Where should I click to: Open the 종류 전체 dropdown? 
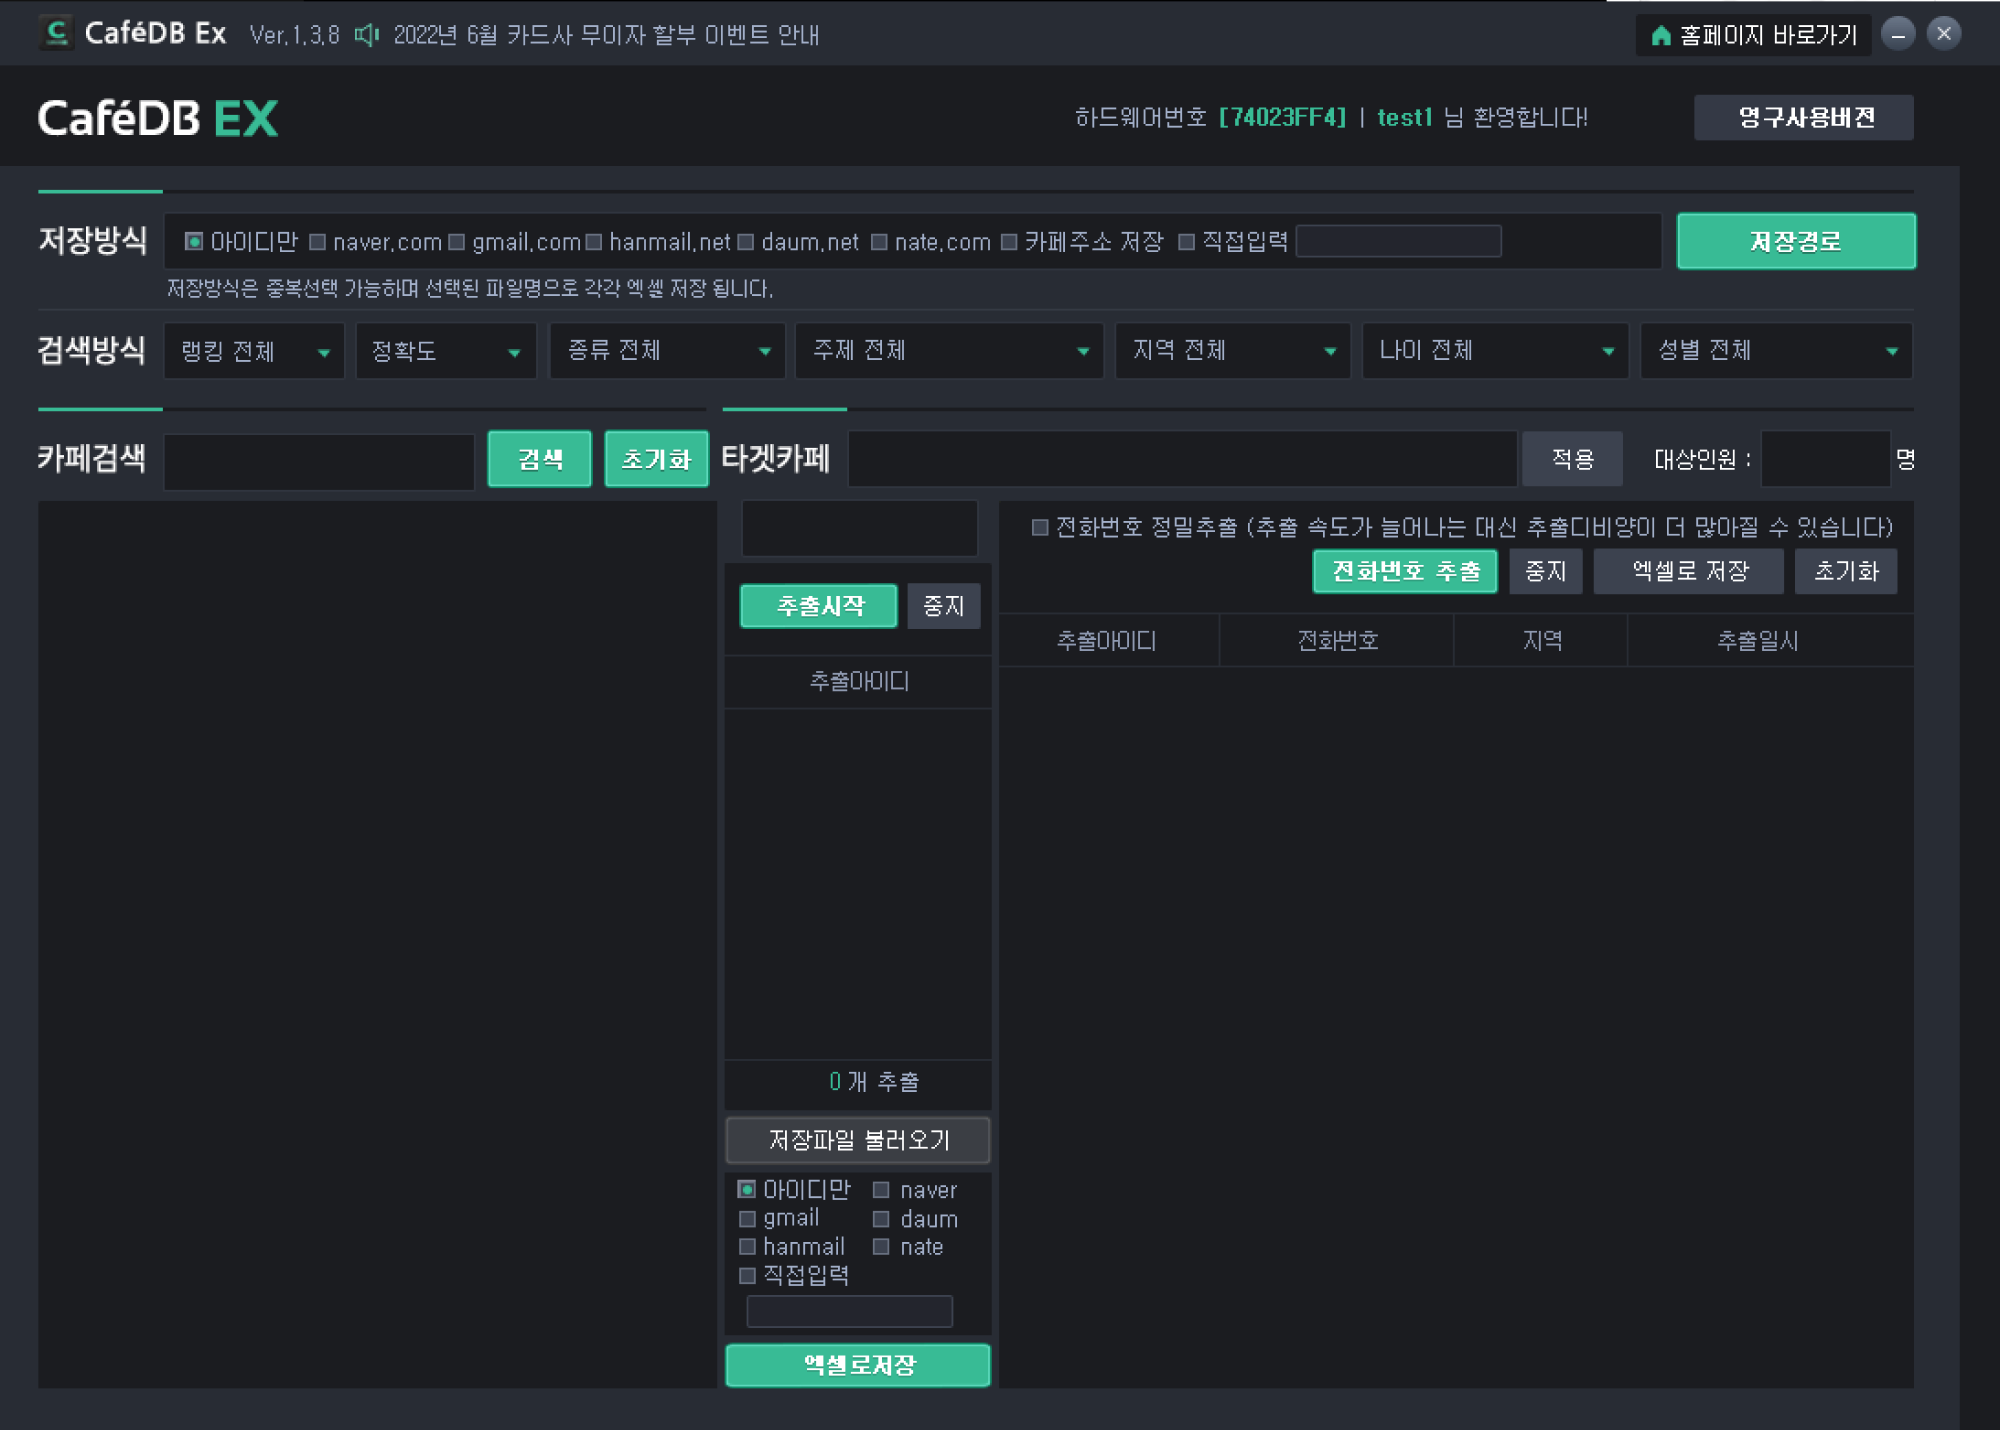[667, 351]
